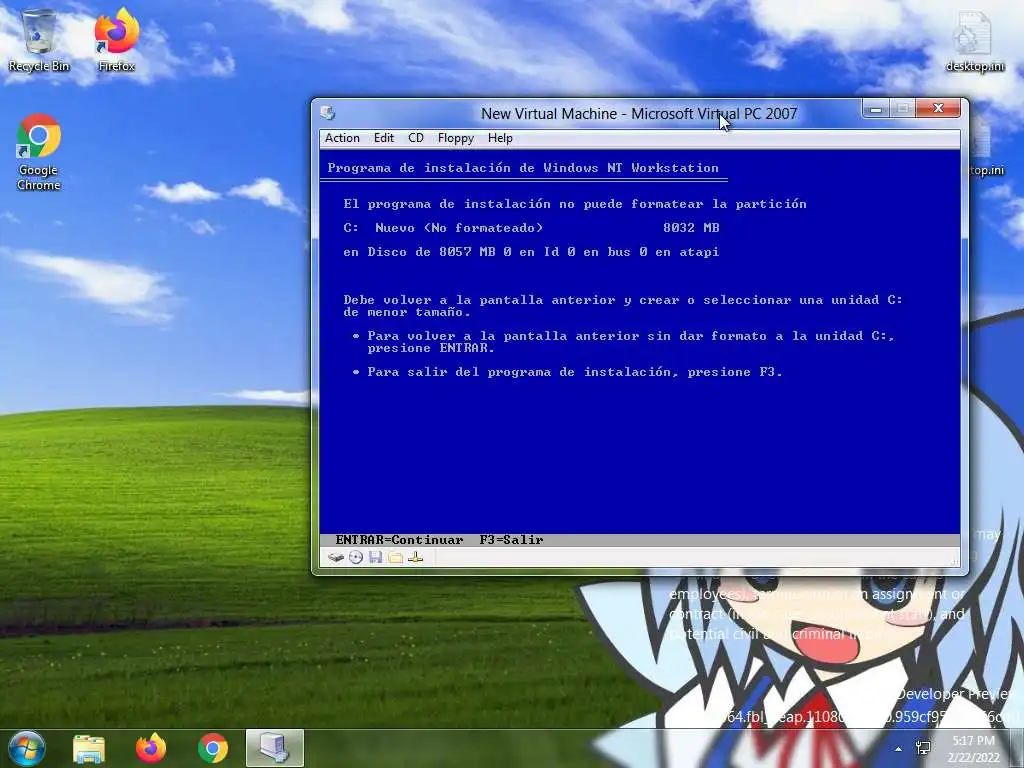This screenshot has height=768, width=1024.
Task: Click the CD drive status icon
Action: (356, 557)
